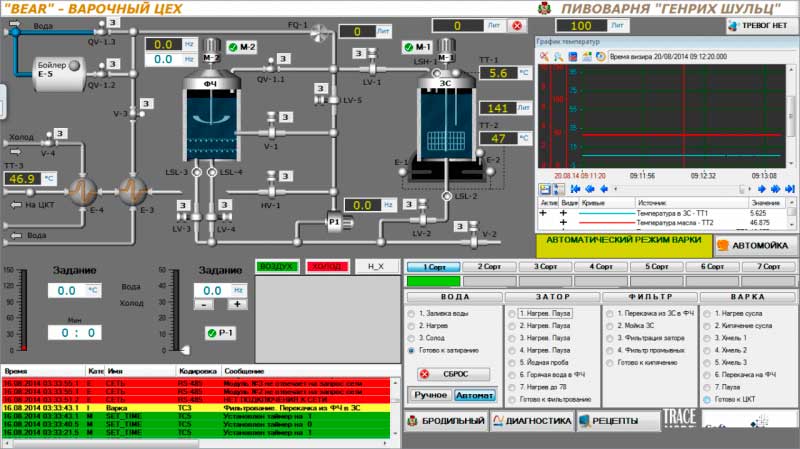Click the P-1 pump status indicator

pyautogui.click(x=220, y=333)
